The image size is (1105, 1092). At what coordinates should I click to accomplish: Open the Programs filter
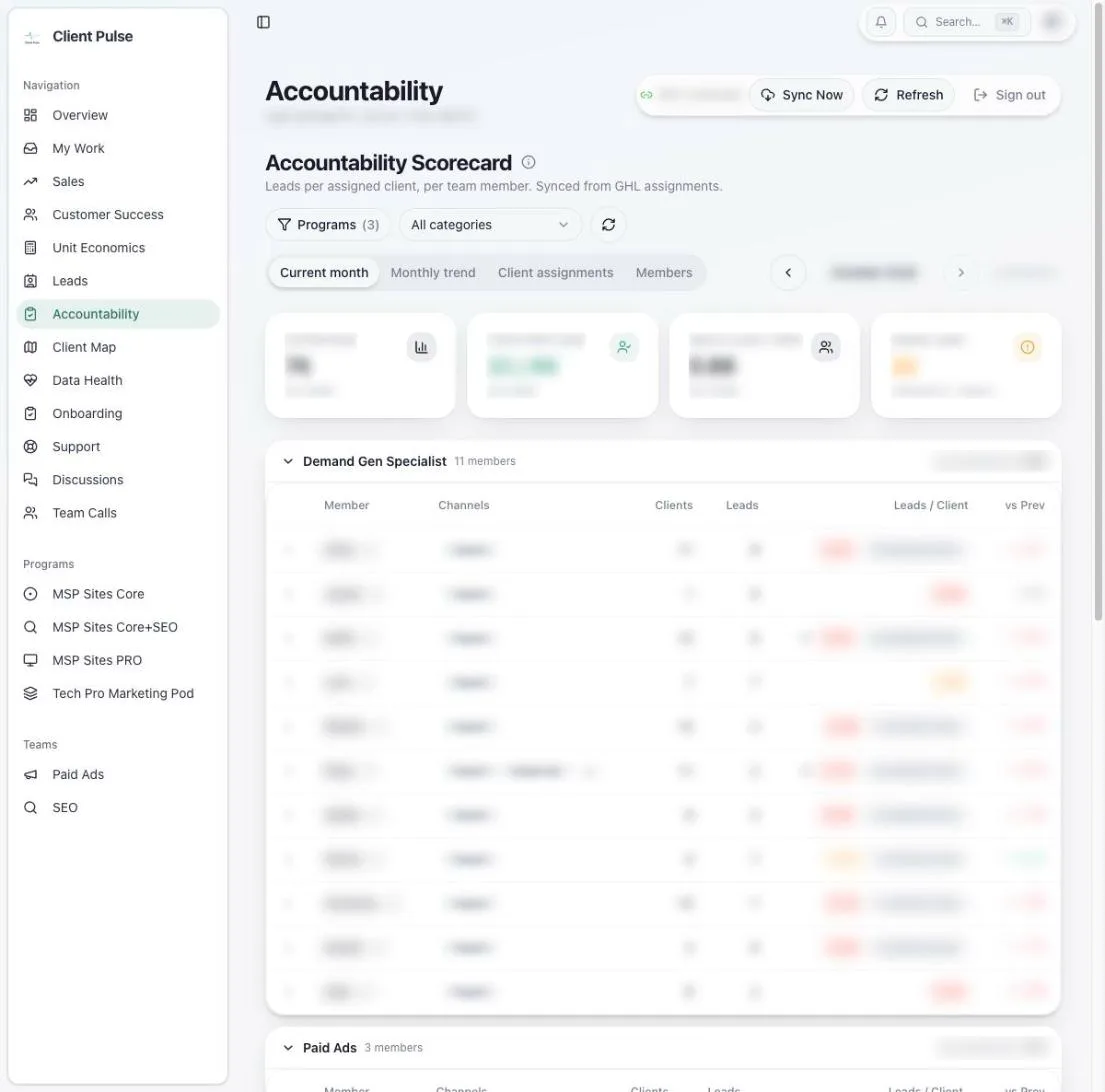pyautogui.click(x=328, y=225)
